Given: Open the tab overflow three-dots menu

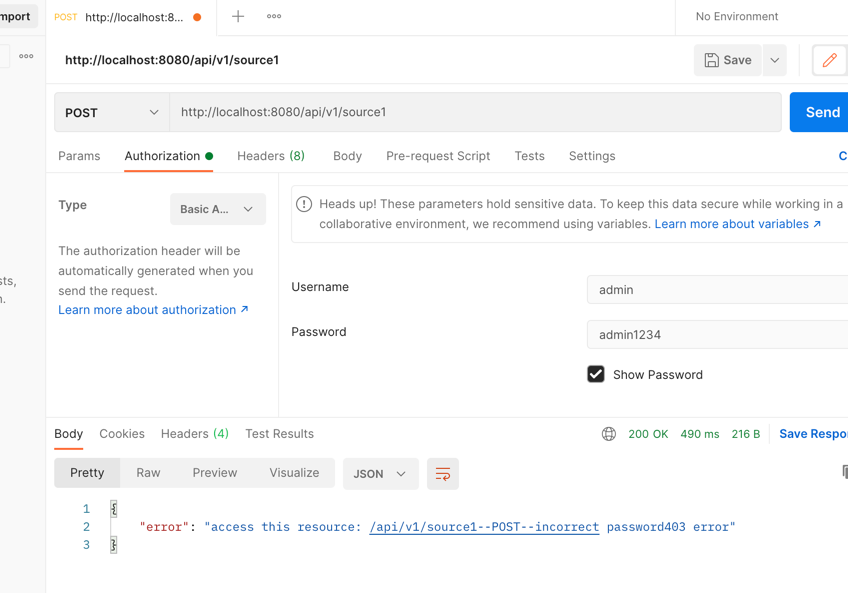Looking at the screenshot, I should pyautogui.click(x=274, y=16).
